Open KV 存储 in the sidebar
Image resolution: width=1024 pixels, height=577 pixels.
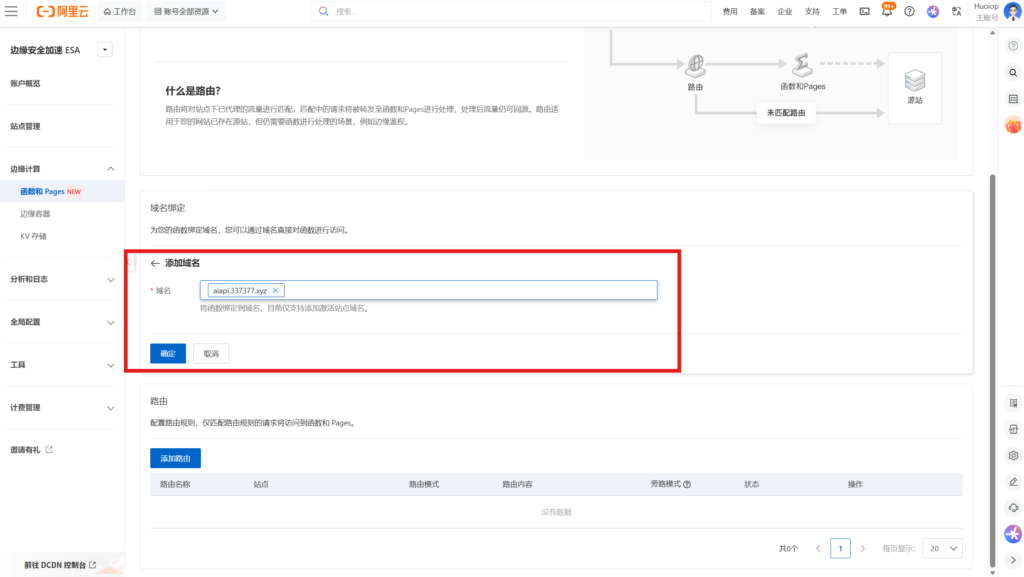tap(33, 237)
